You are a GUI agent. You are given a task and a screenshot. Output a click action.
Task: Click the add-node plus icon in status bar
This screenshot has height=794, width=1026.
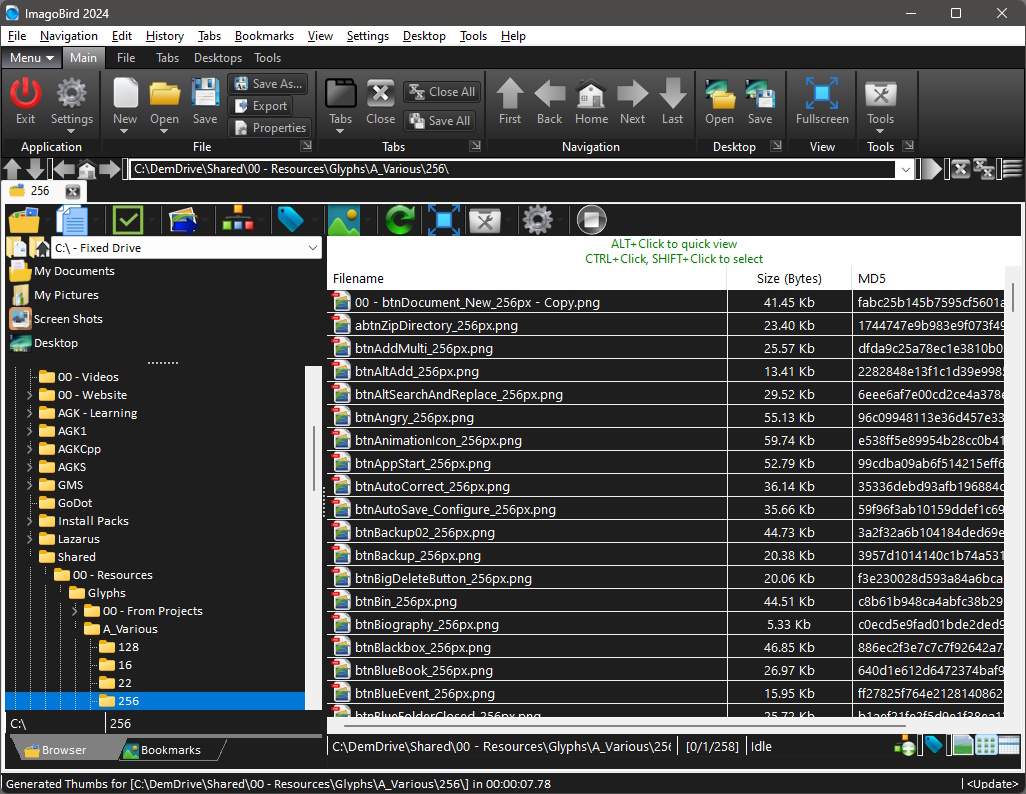[905, 746]
